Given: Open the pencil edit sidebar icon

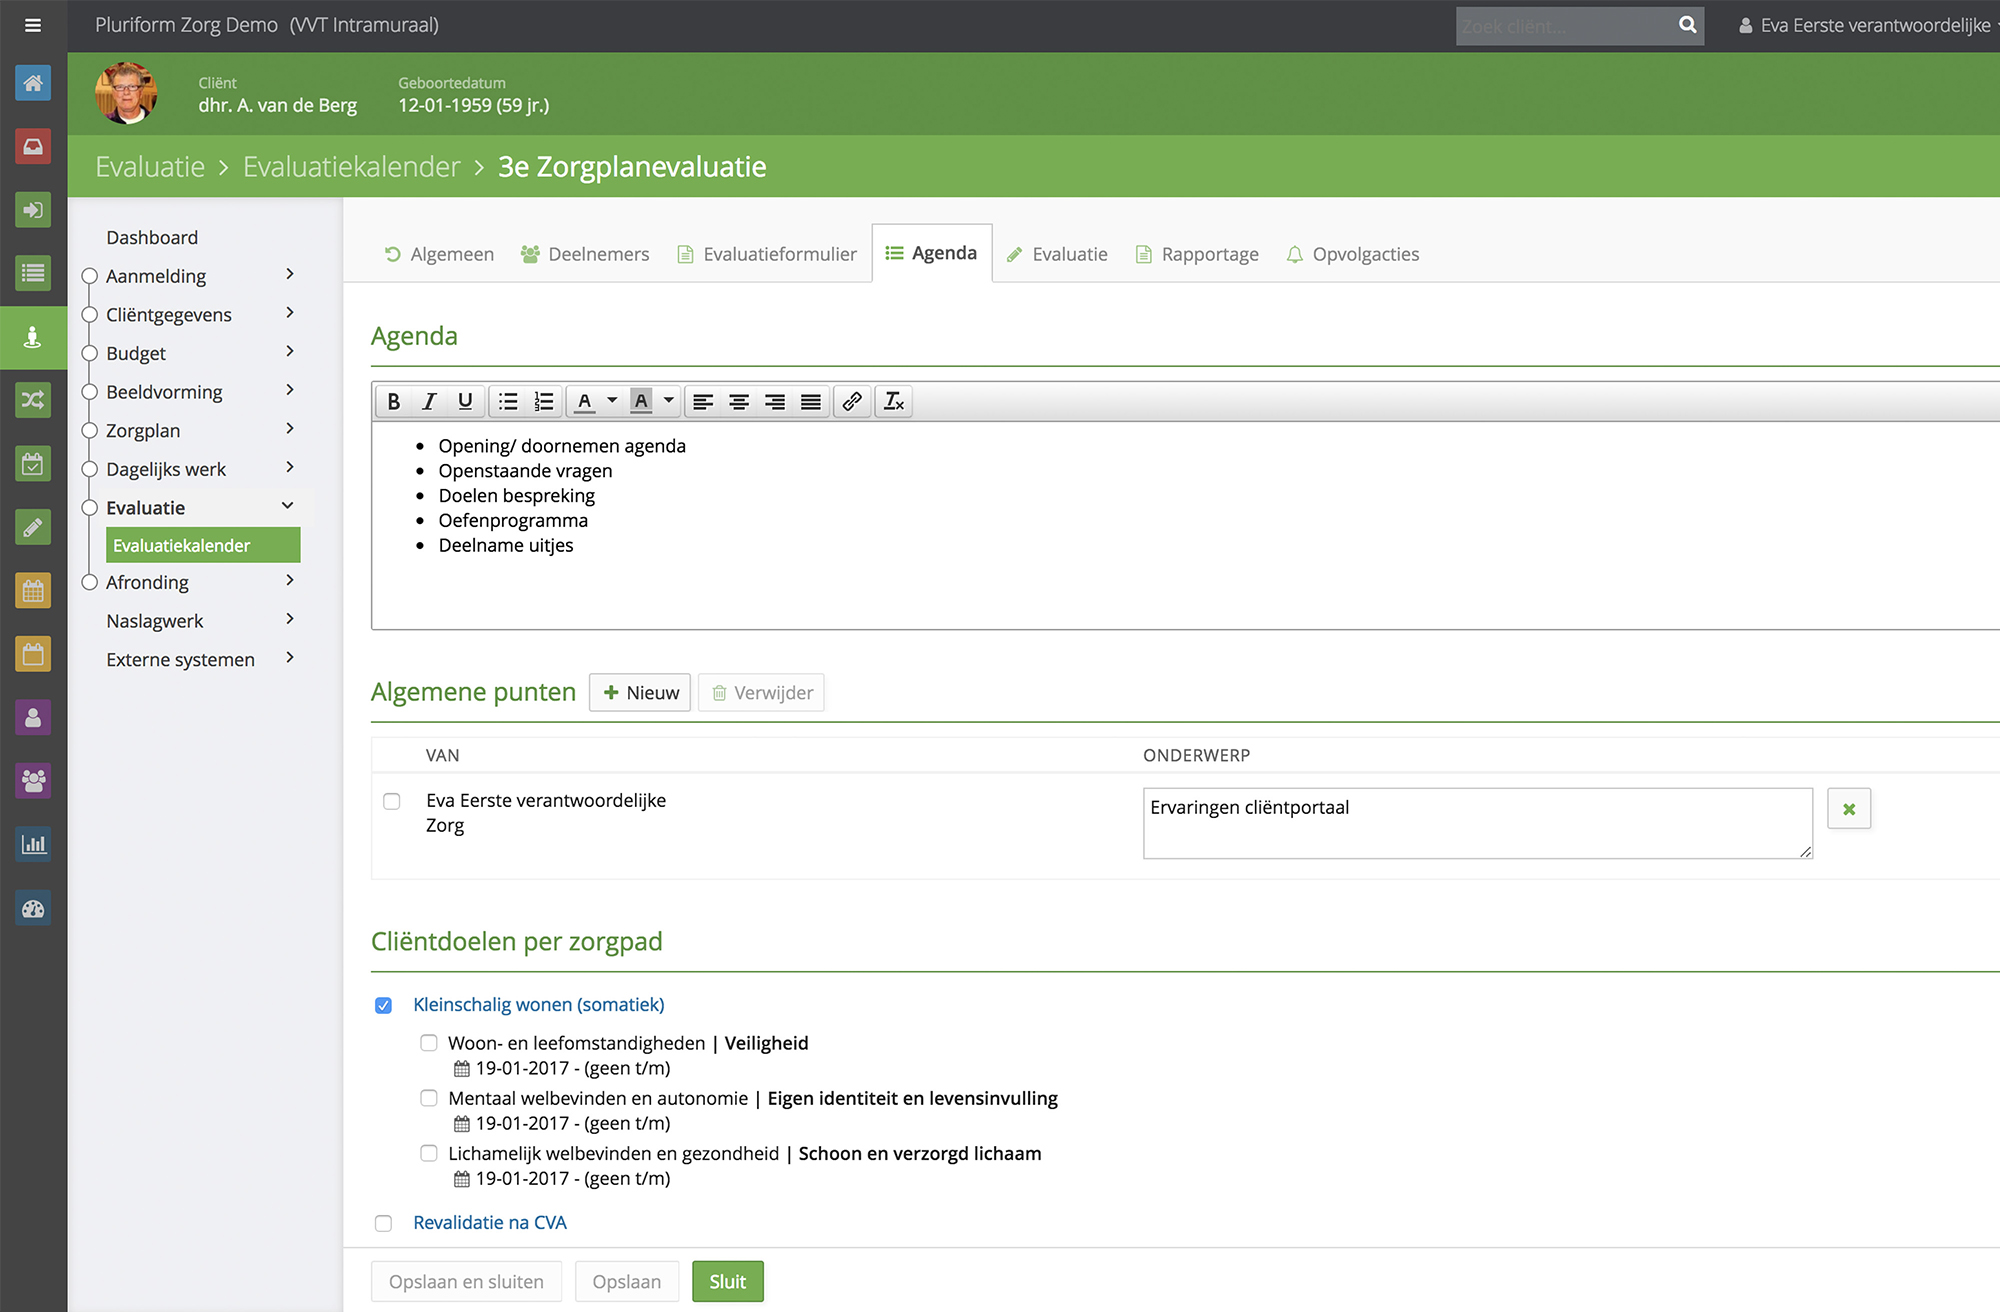Looking at the screenshot, I should [33, 527].
